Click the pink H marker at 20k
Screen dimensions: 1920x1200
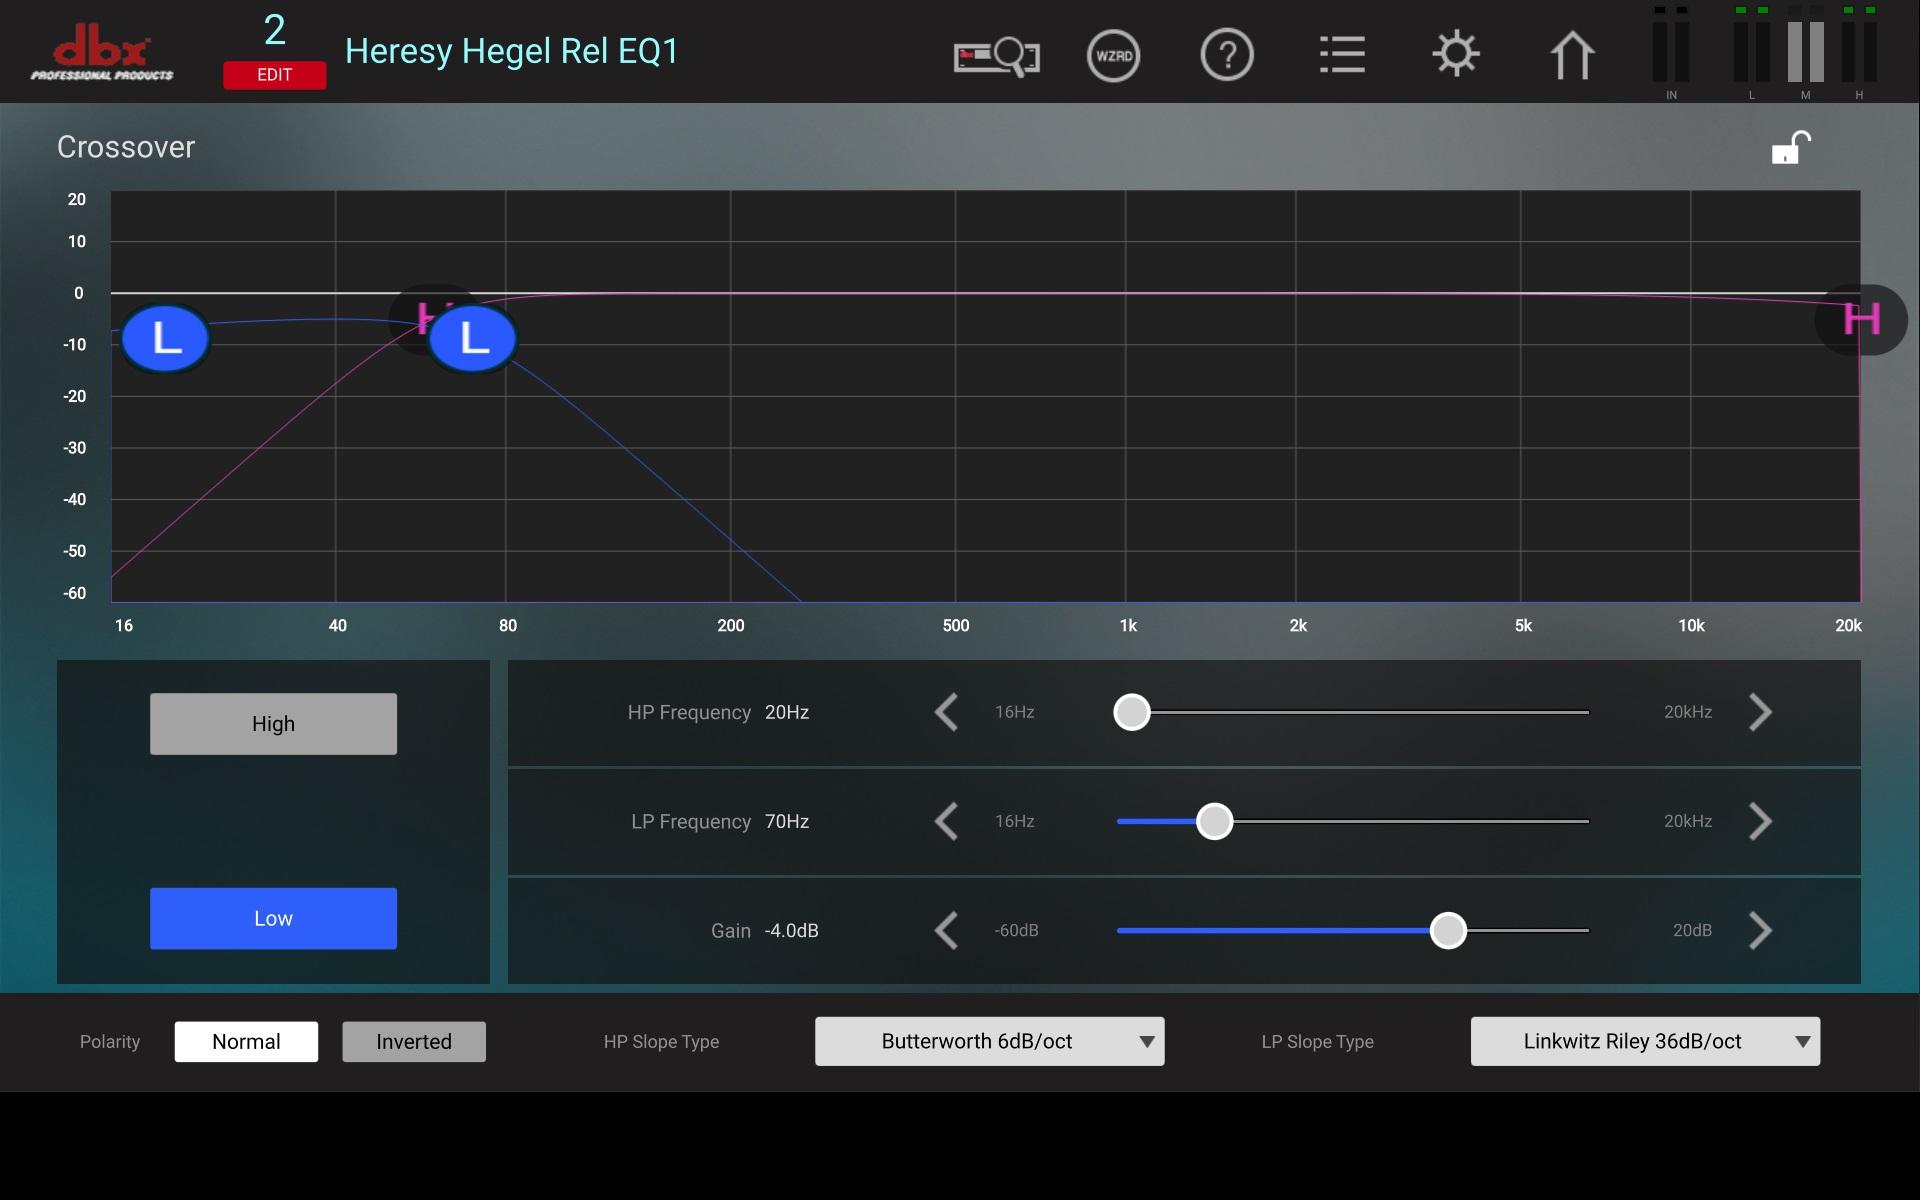[x=1861, y=320]
